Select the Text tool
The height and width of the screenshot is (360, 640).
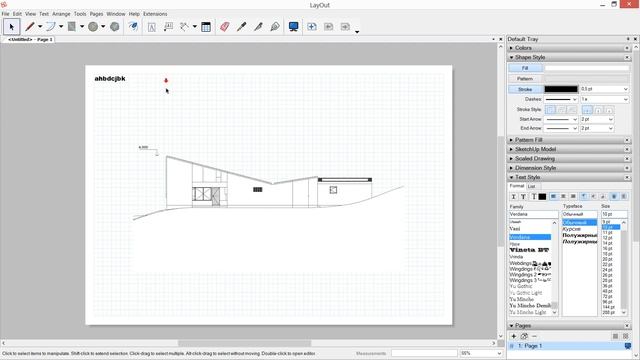(x=151, y=27)
